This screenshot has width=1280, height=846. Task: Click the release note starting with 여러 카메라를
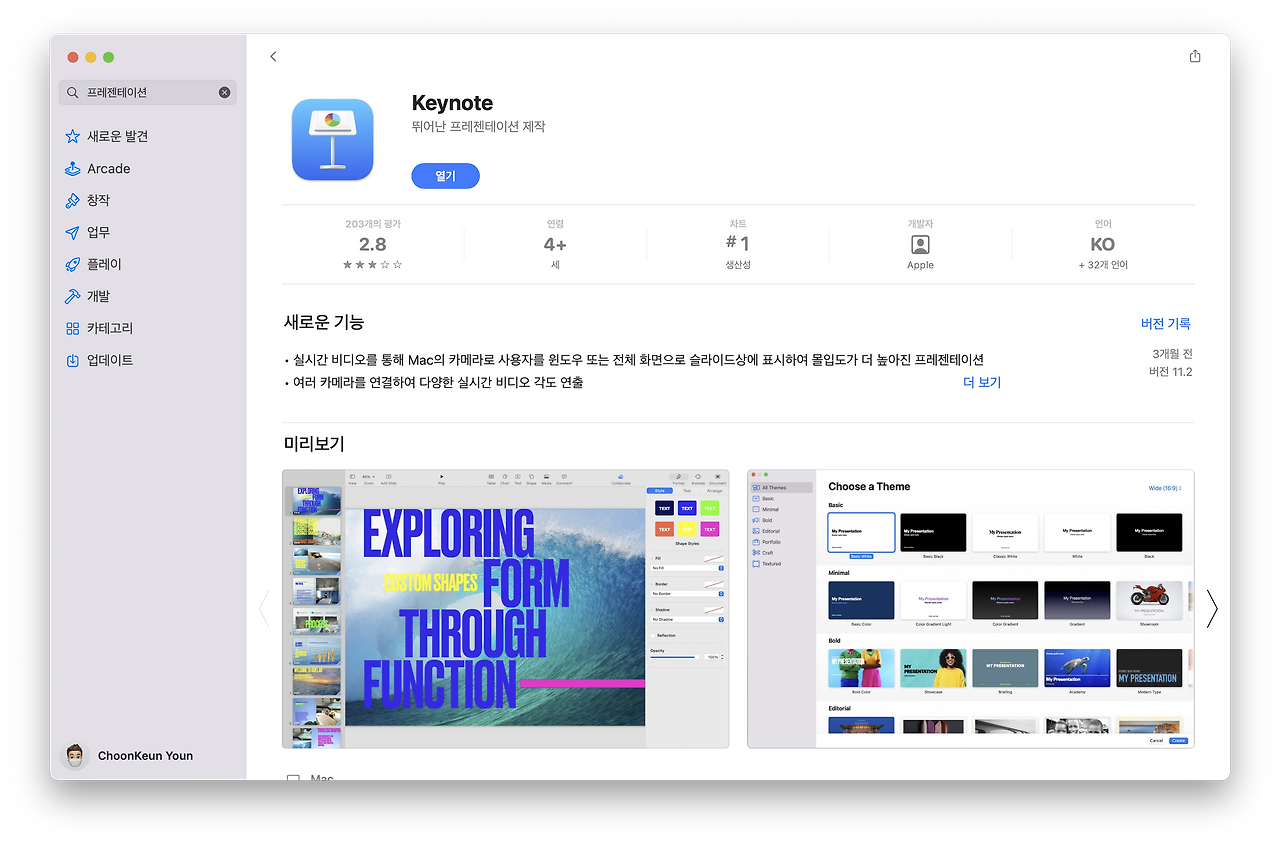pos(434,383)
